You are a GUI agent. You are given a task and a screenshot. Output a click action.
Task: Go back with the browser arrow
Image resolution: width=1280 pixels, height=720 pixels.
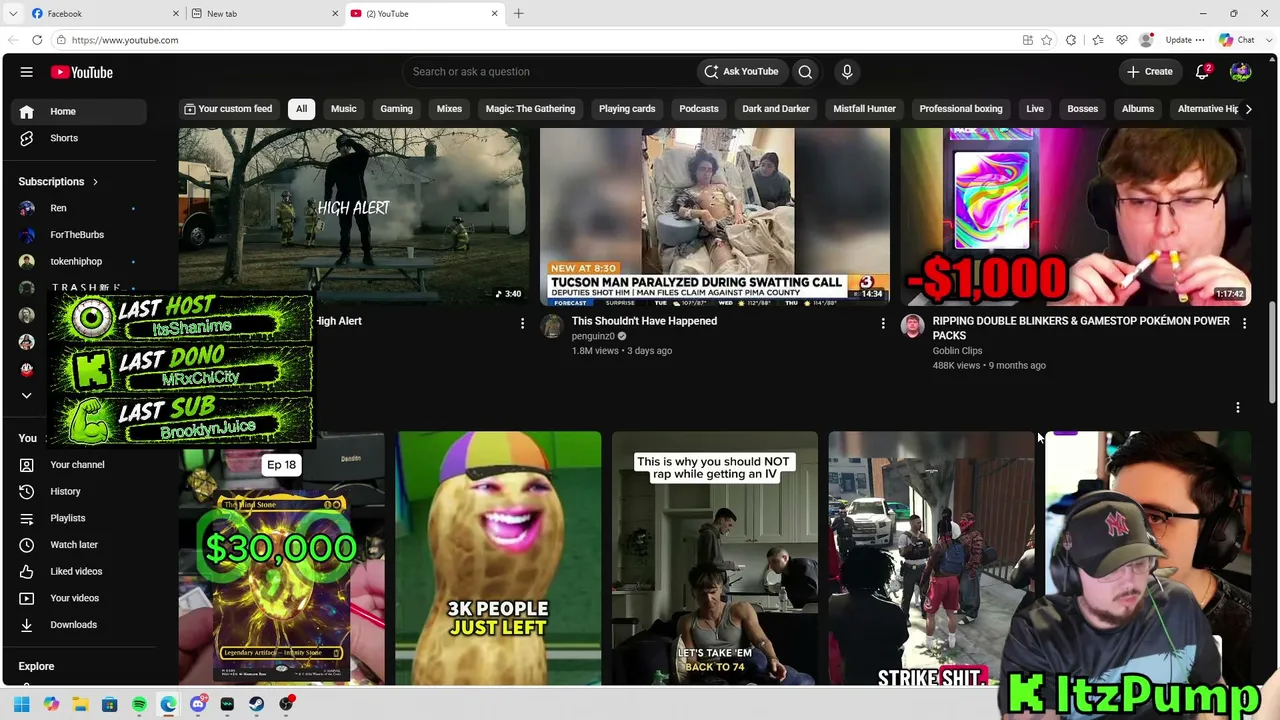12,40
